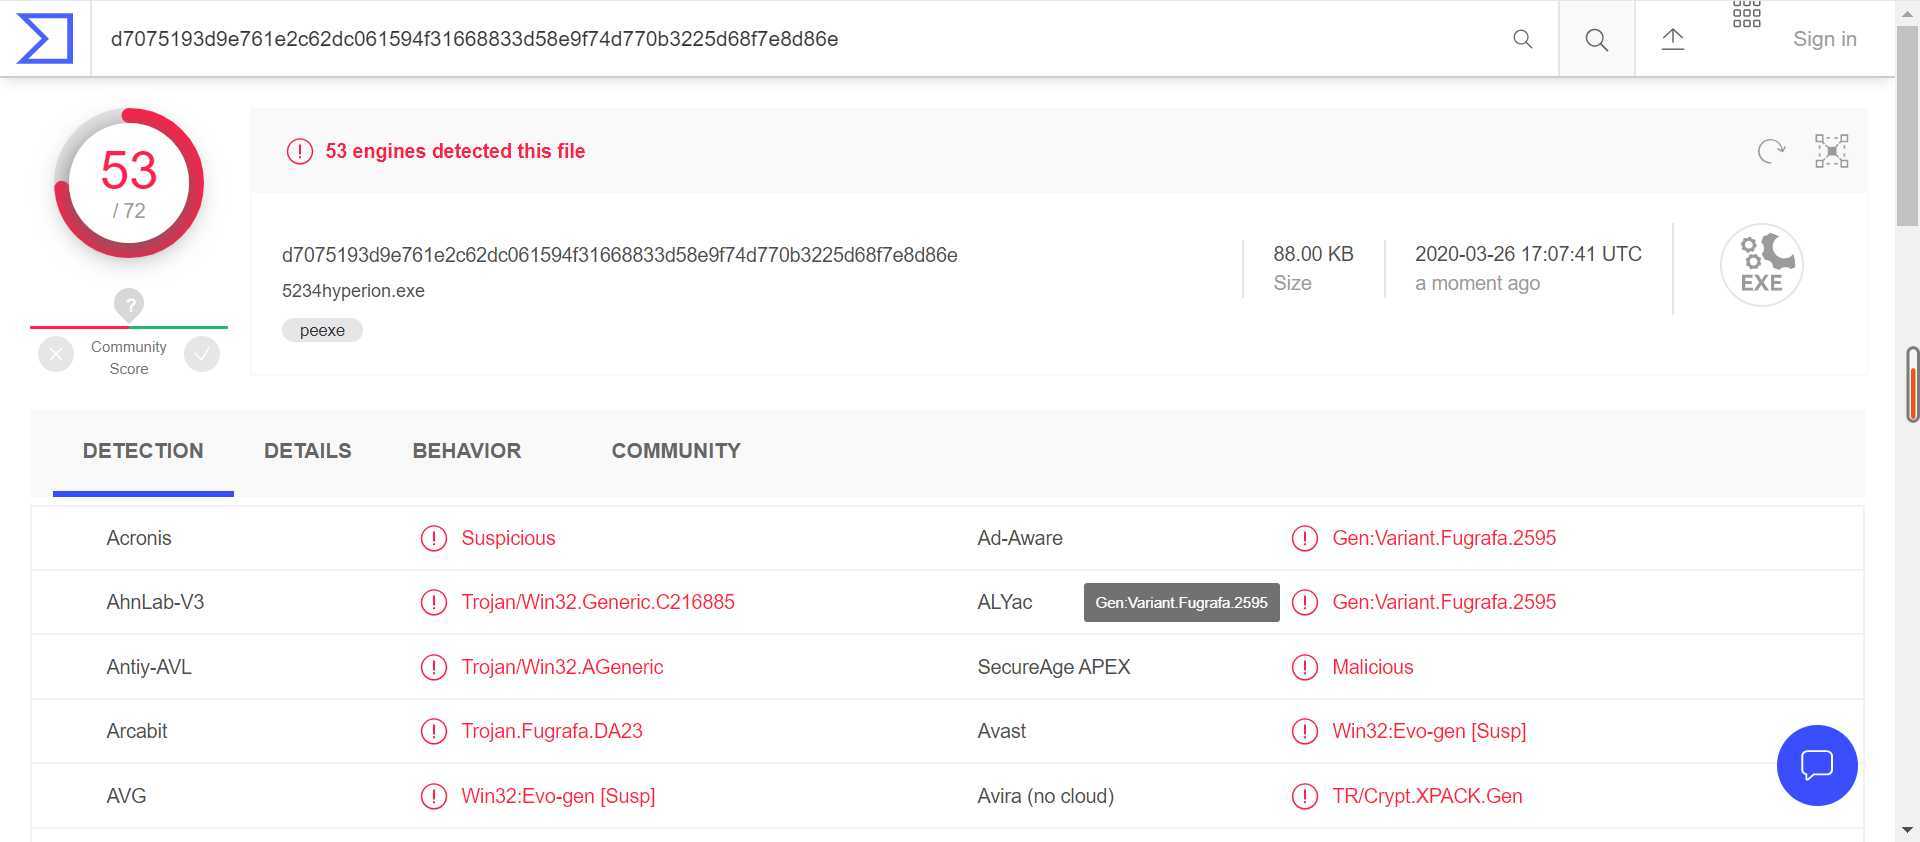Viewport: 1920px width, 842px height.
Task: Switch to the DETECTION tab
Action: pos(143,451)
